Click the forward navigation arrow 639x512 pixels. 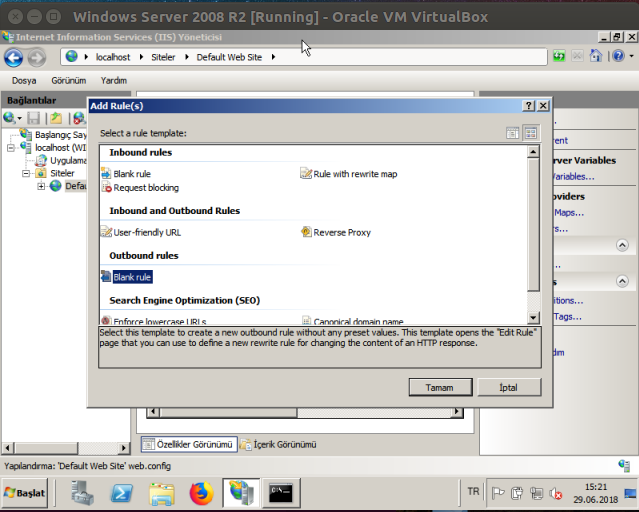[37, 57]
